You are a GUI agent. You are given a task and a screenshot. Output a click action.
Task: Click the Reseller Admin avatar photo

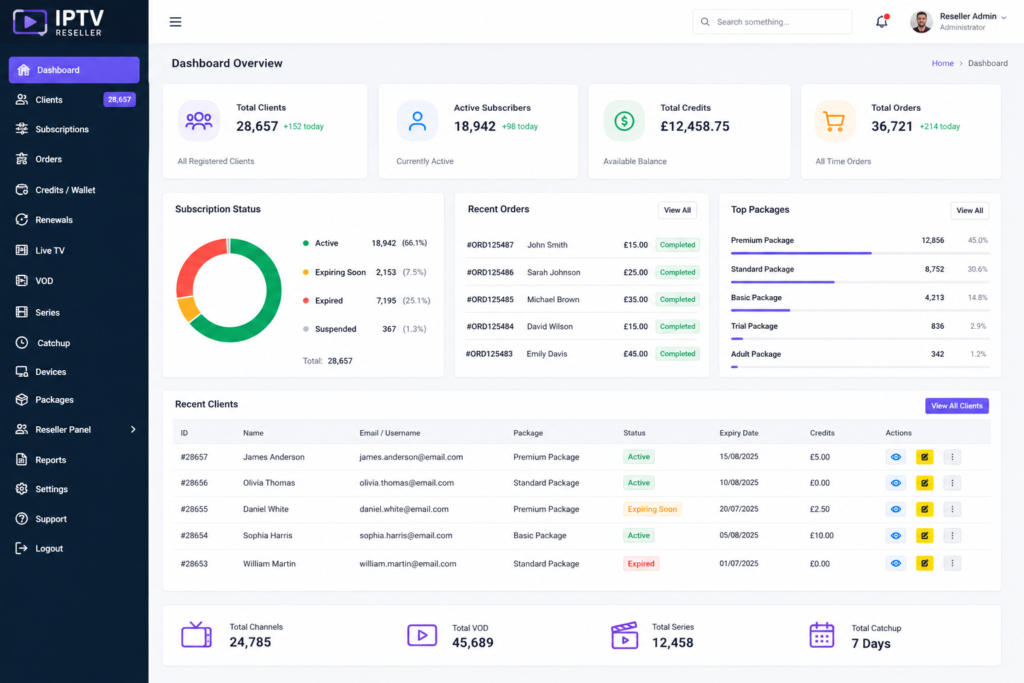(x=921, y=22)
